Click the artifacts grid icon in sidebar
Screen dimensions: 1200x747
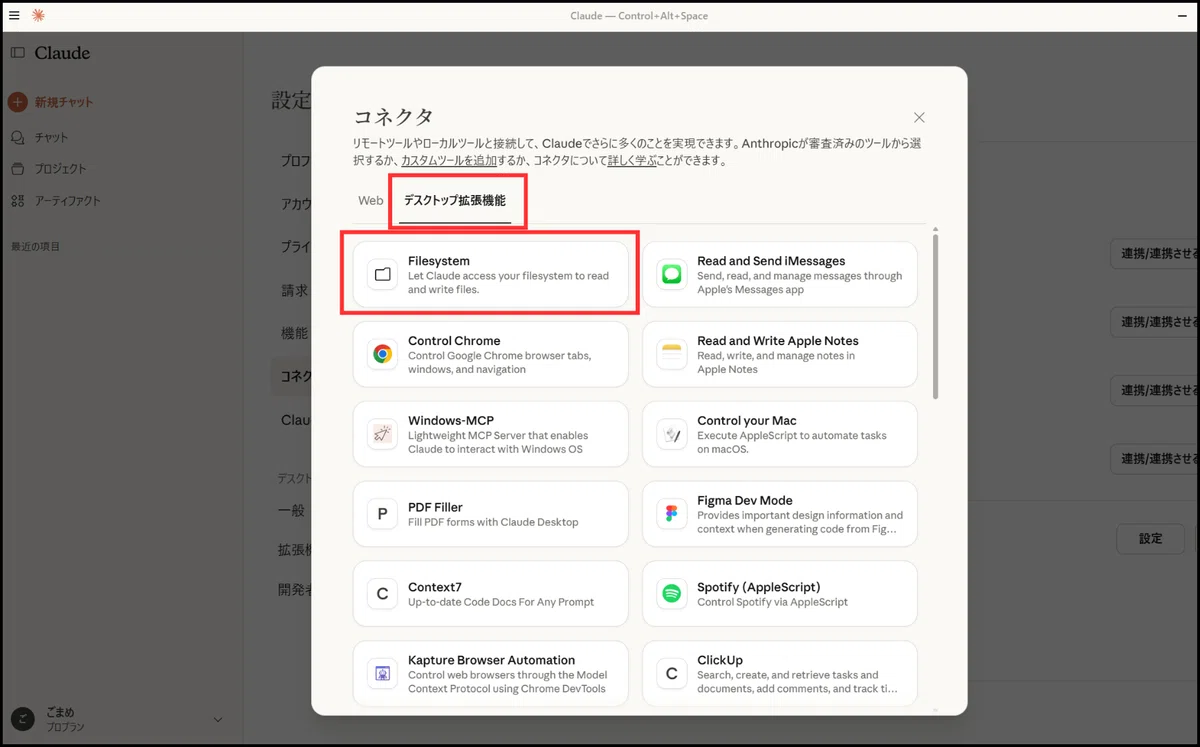pos(18,201)
